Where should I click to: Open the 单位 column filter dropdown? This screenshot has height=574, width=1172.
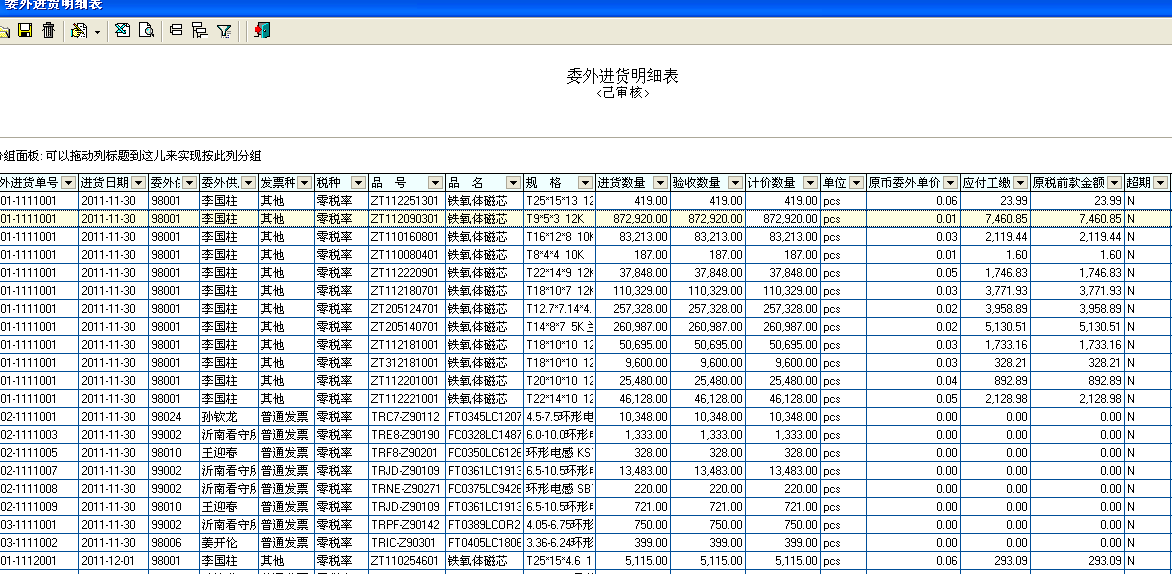click(x=856, y=183)
